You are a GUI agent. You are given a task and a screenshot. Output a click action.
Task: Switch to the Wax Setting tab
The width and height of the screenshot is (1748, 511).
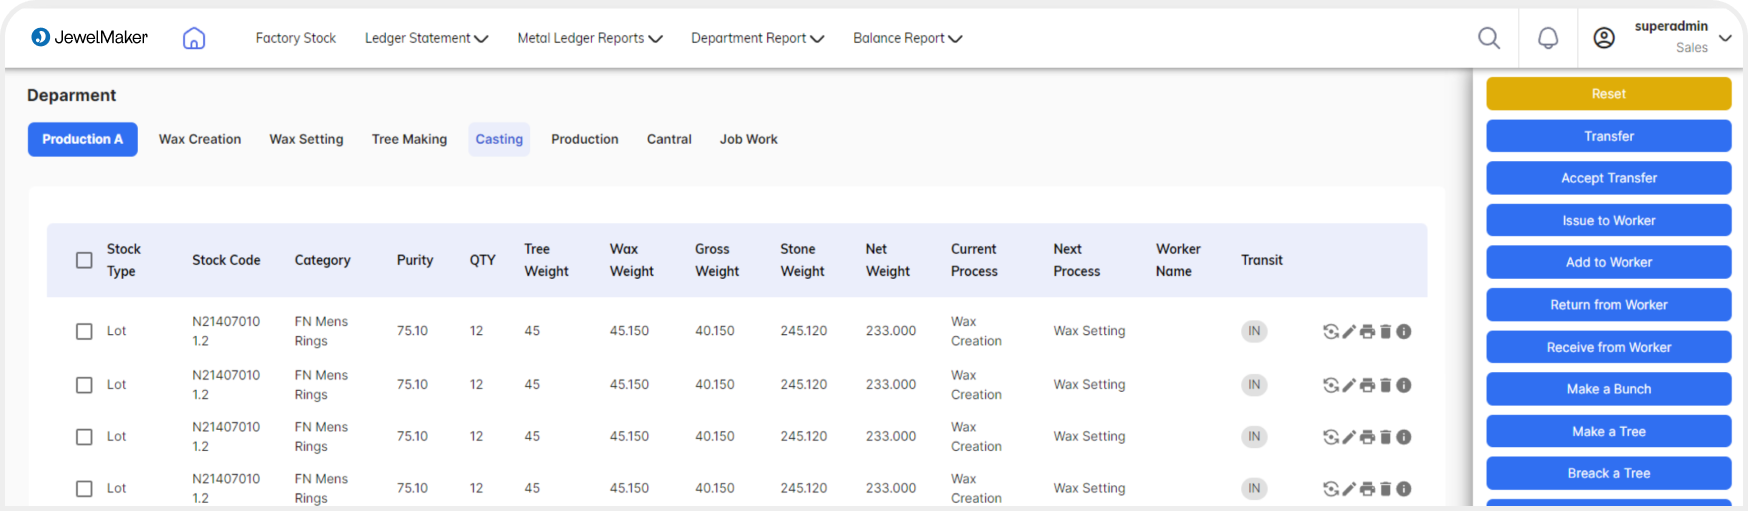(306, 139)
